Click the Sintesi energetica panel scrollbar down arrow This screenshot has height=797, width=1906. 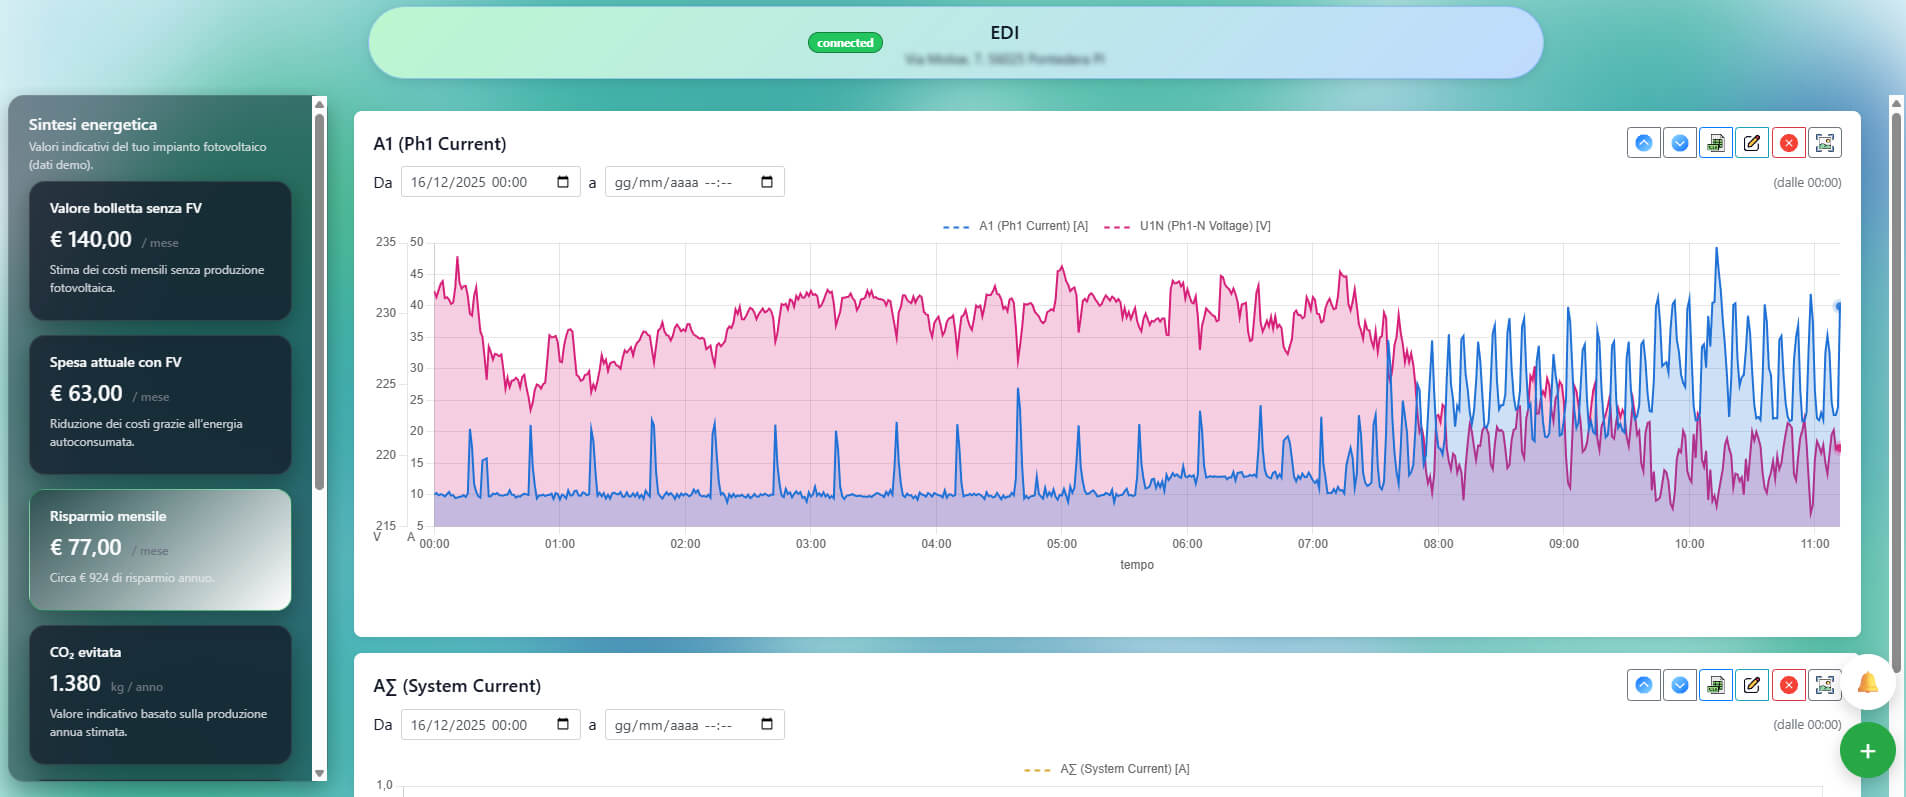pos(320,773)
